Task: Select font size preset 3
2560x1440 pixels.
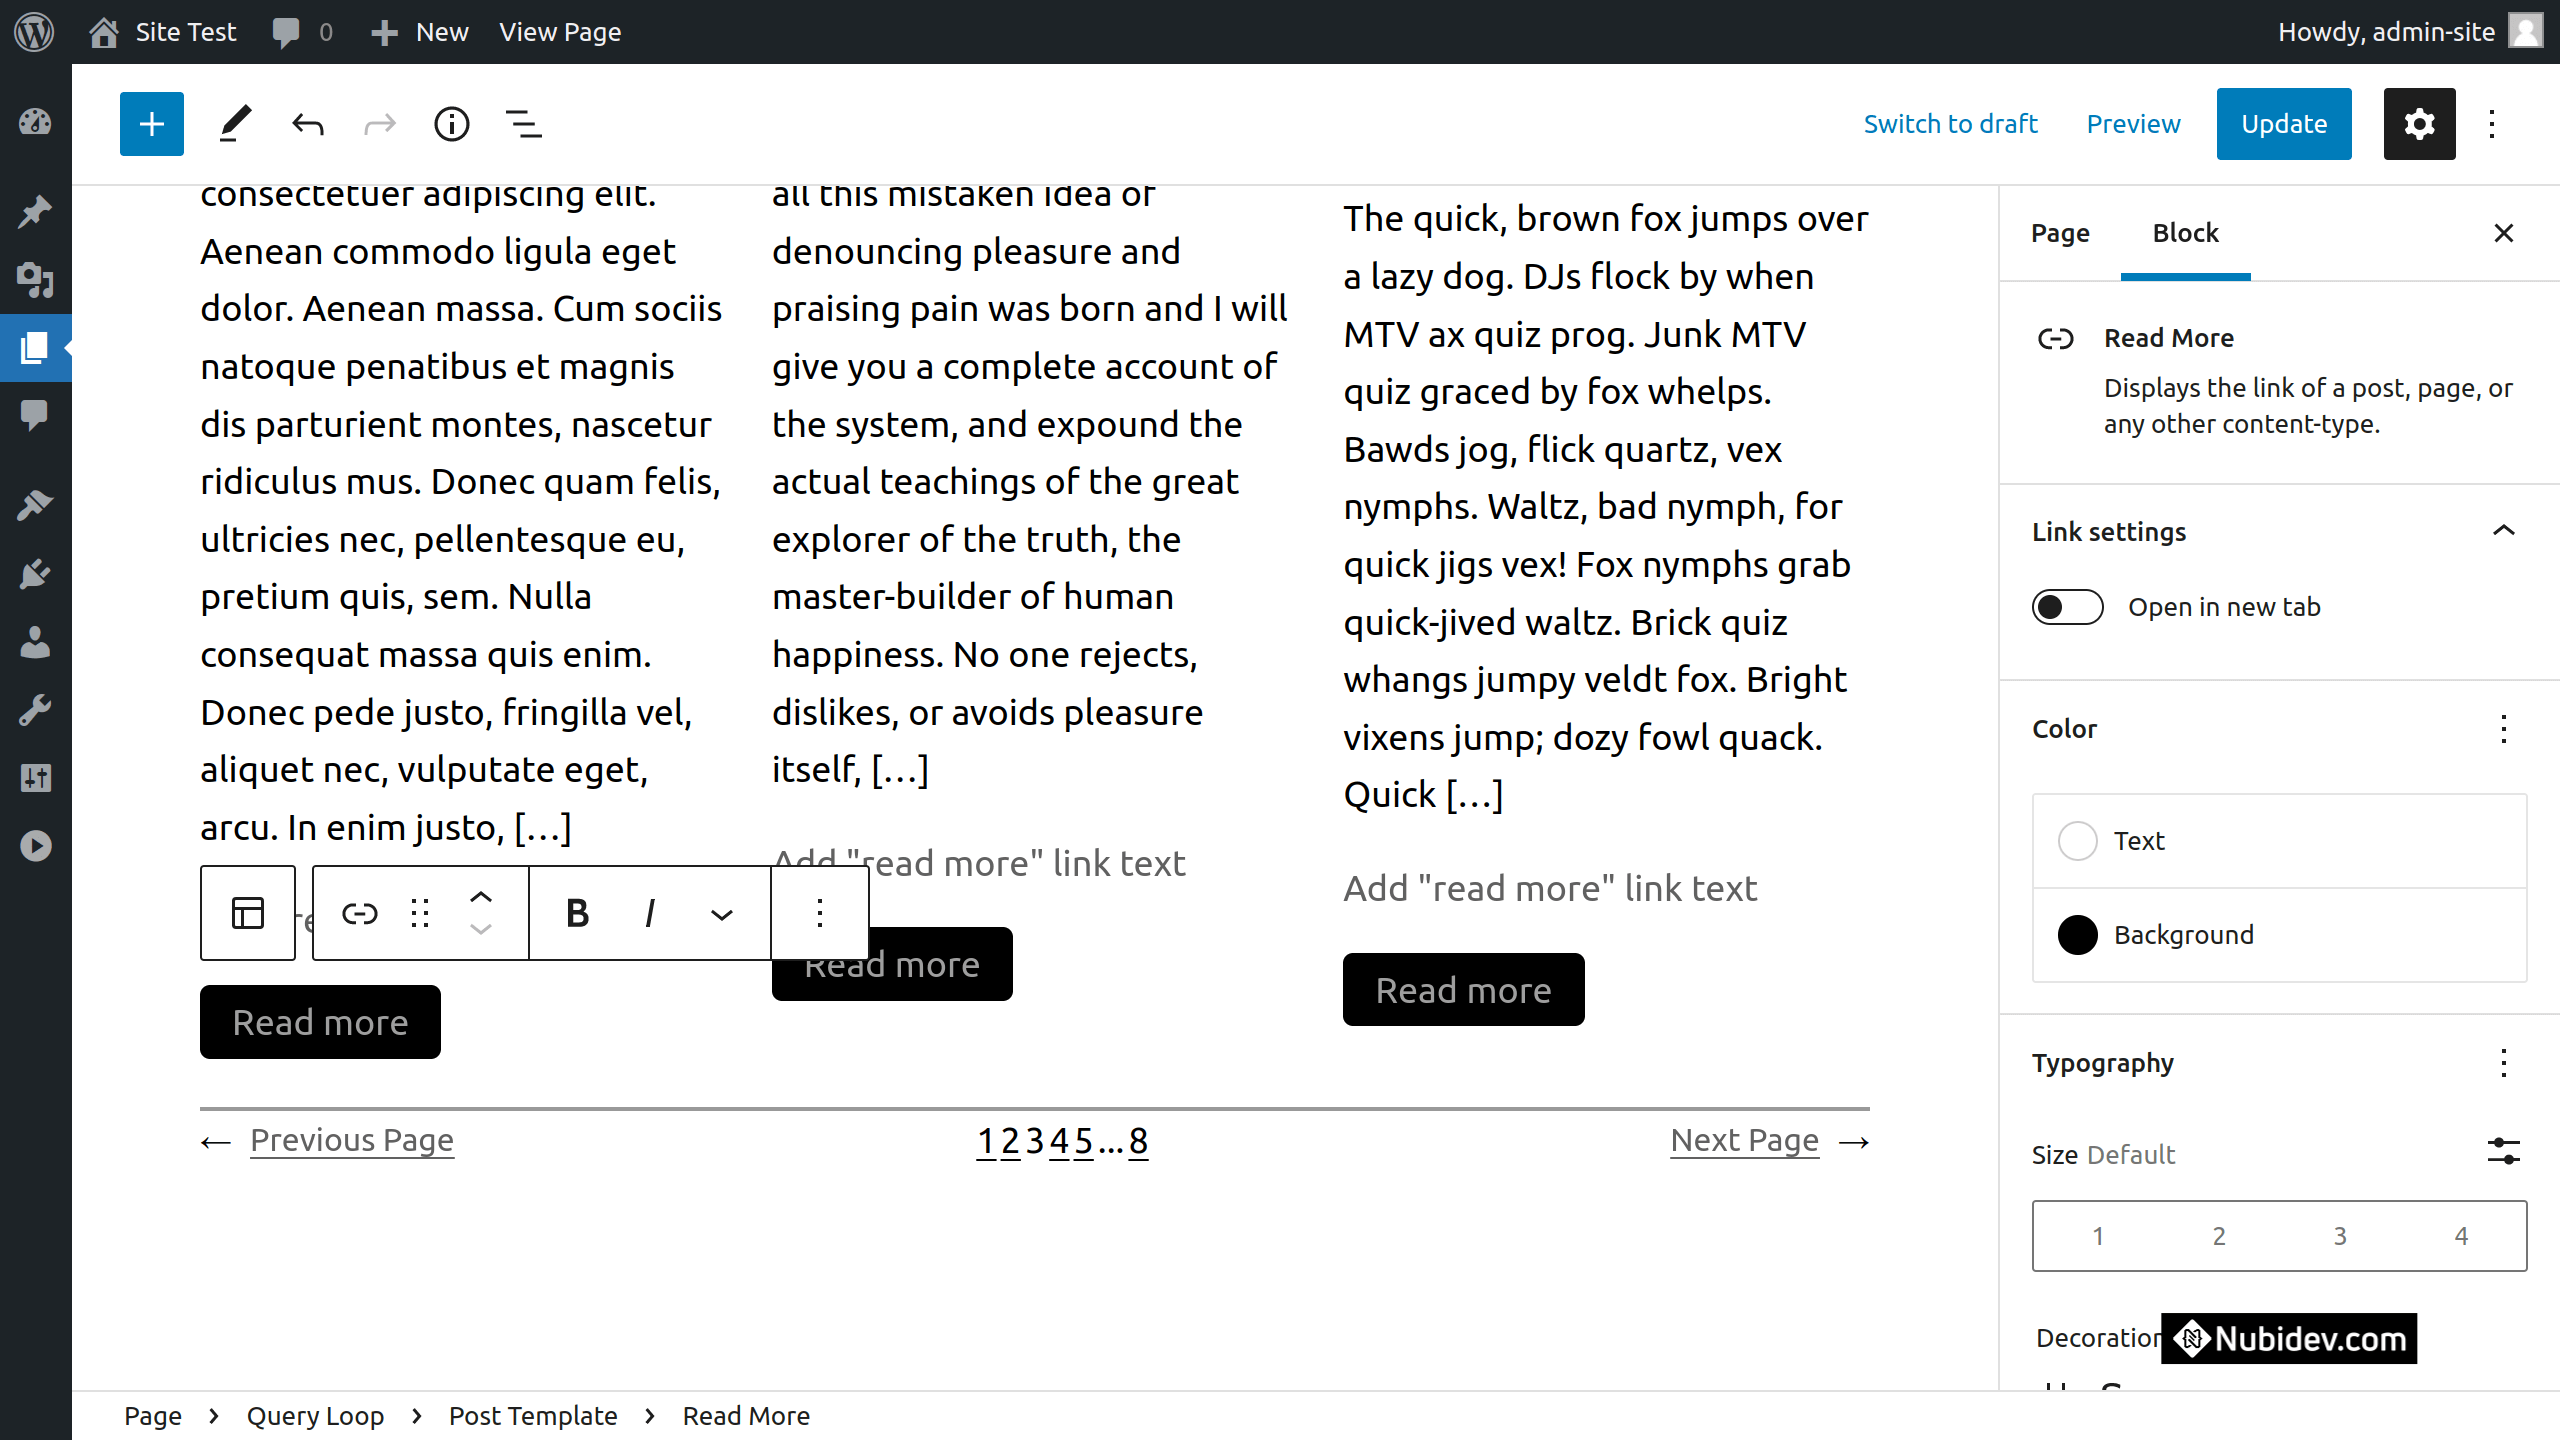Action: click(2339, 1236)
